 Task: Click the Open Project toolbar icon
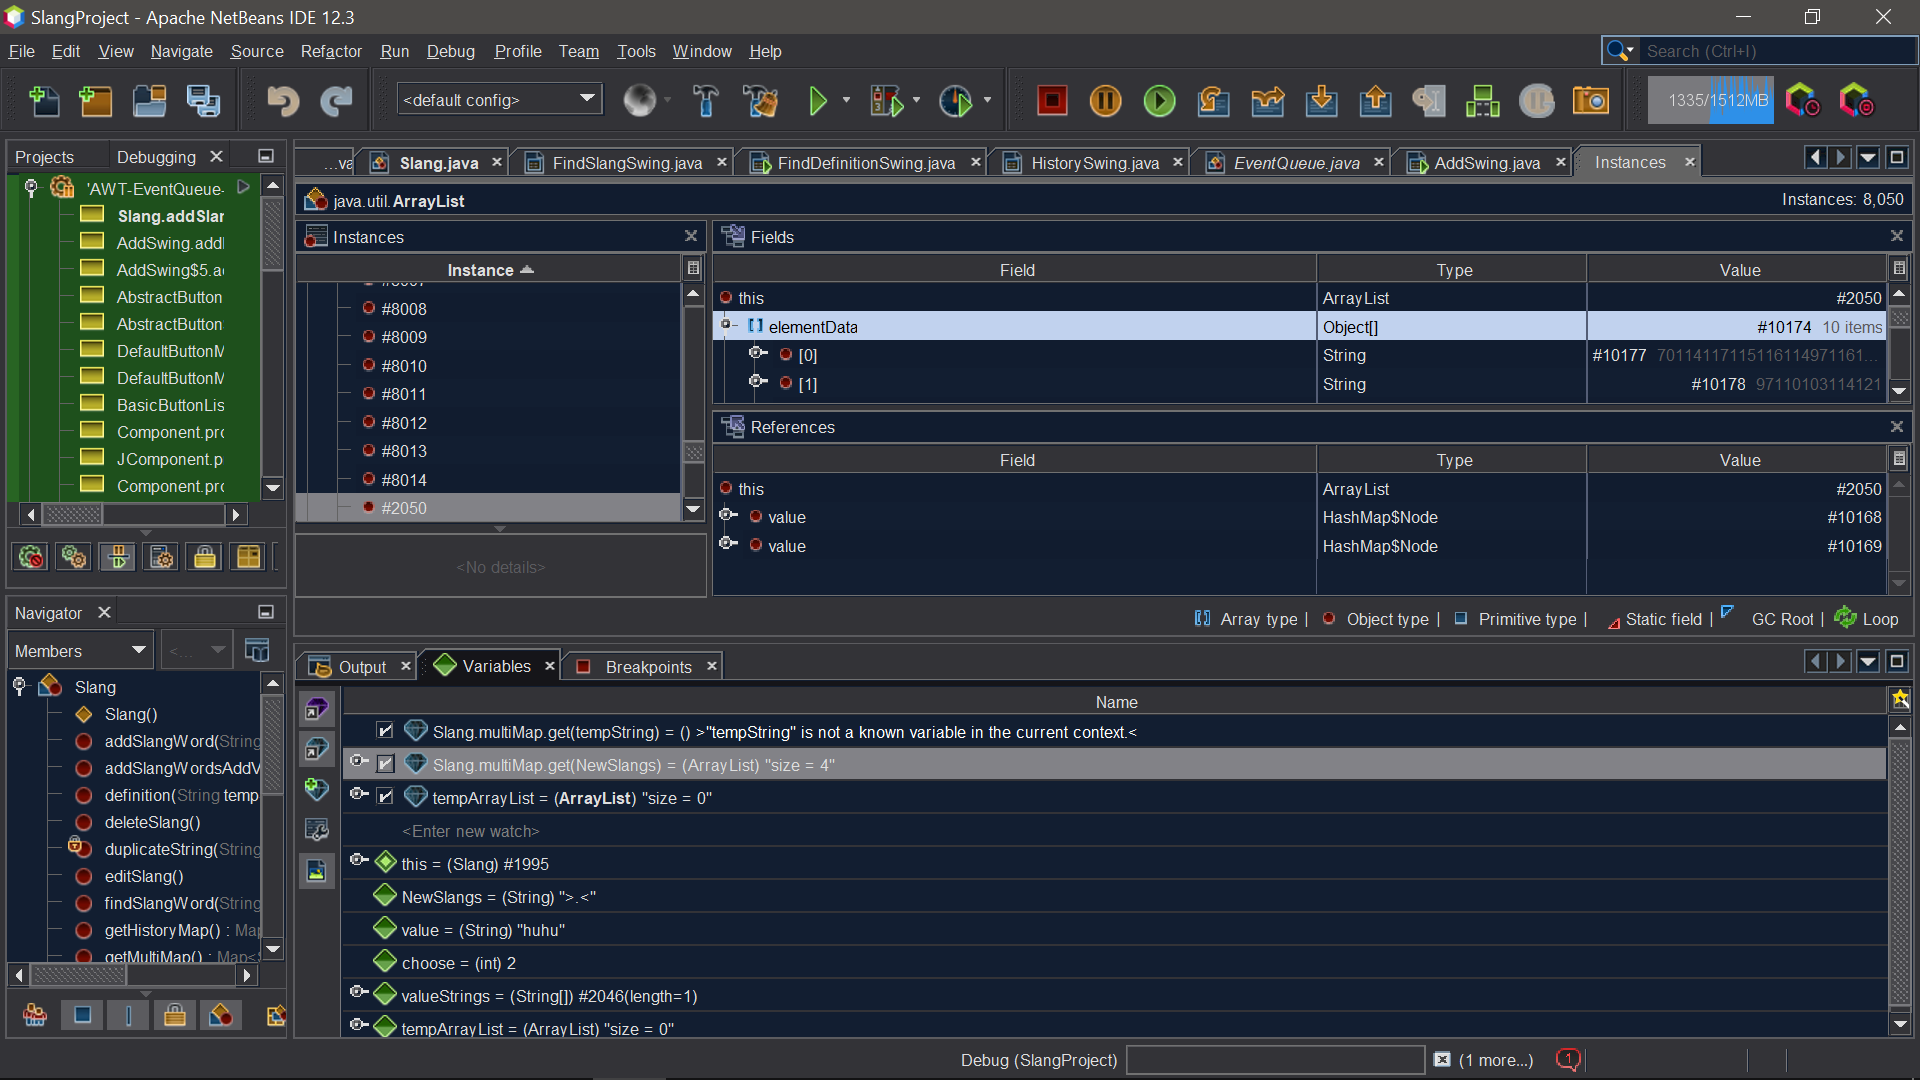click(x=150, y=101)
